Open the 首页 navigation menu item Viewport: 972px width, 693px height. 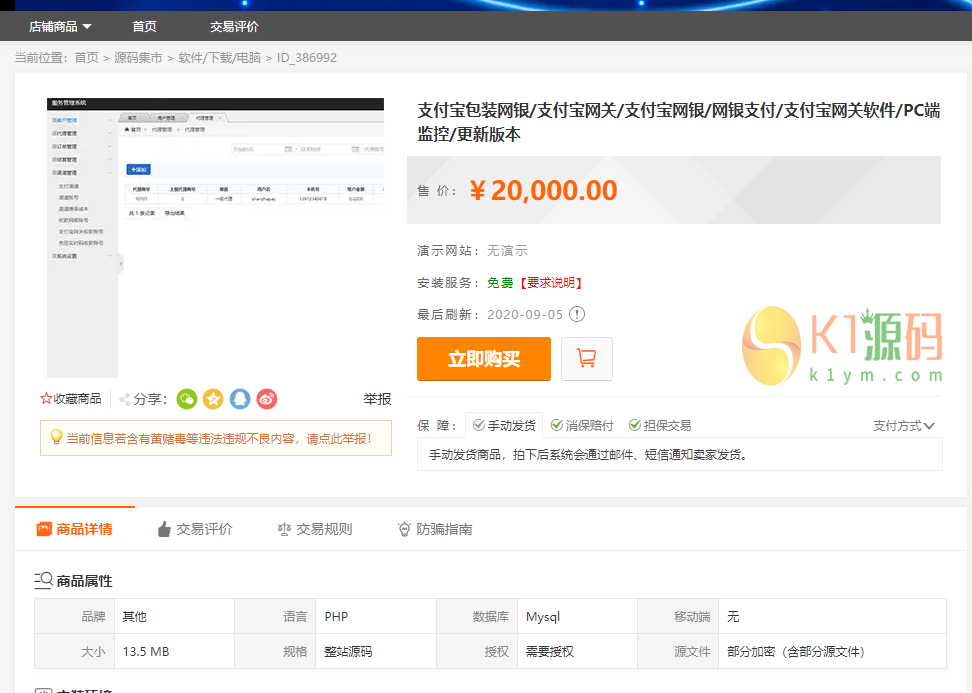[144, 27]
